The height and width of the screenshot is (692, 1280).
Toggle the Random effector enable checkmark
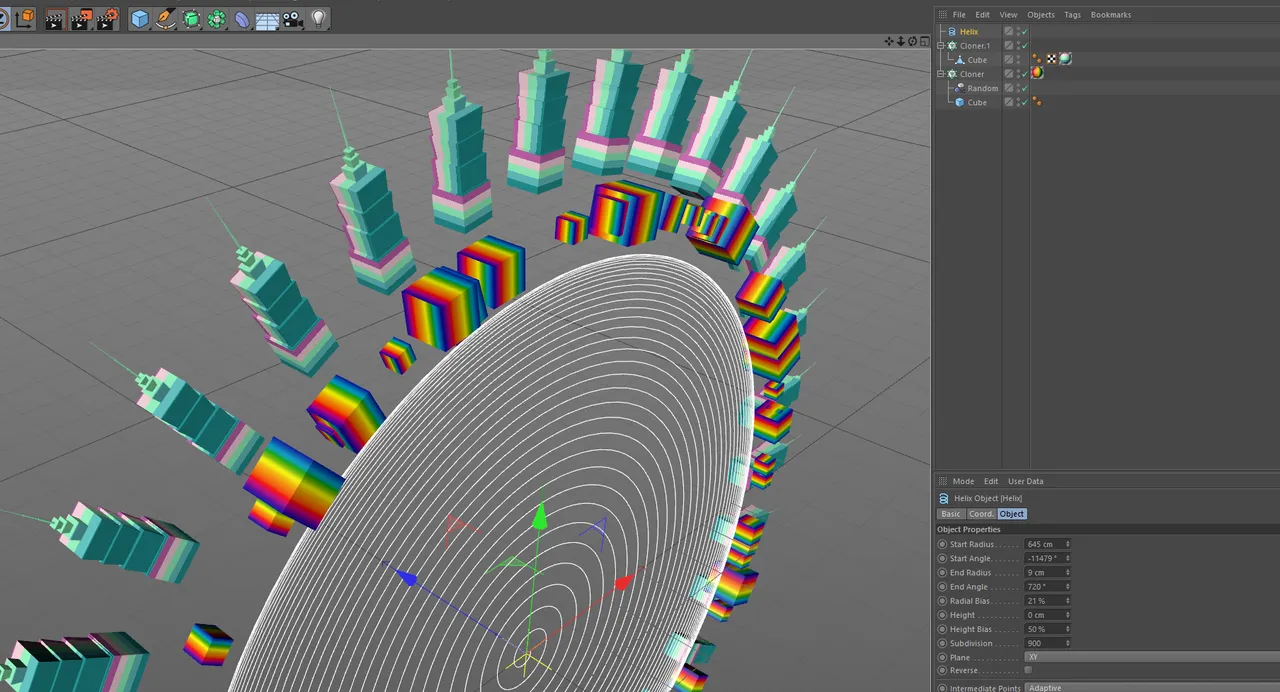click(1025, 88)
